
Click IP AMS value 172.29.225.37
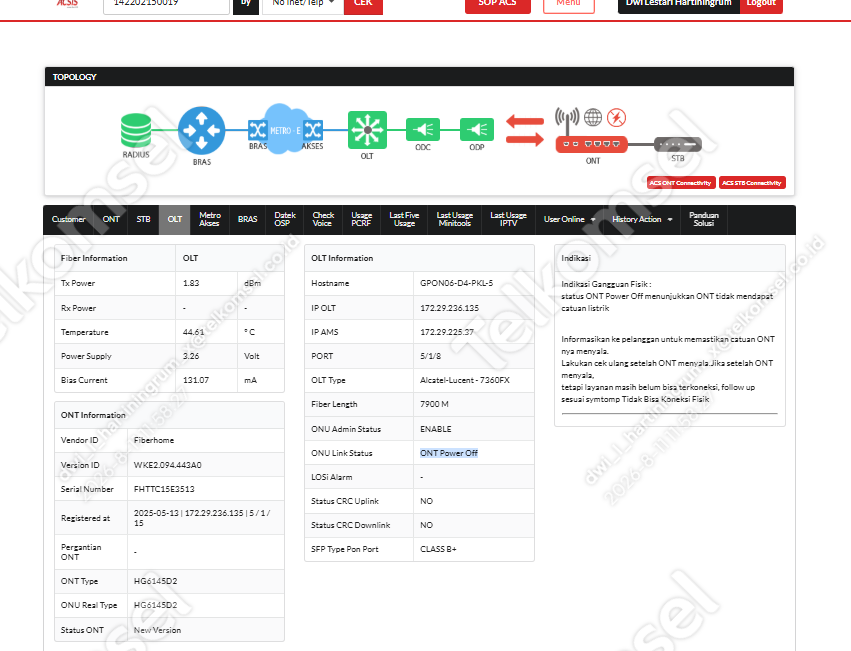(447, 332)
